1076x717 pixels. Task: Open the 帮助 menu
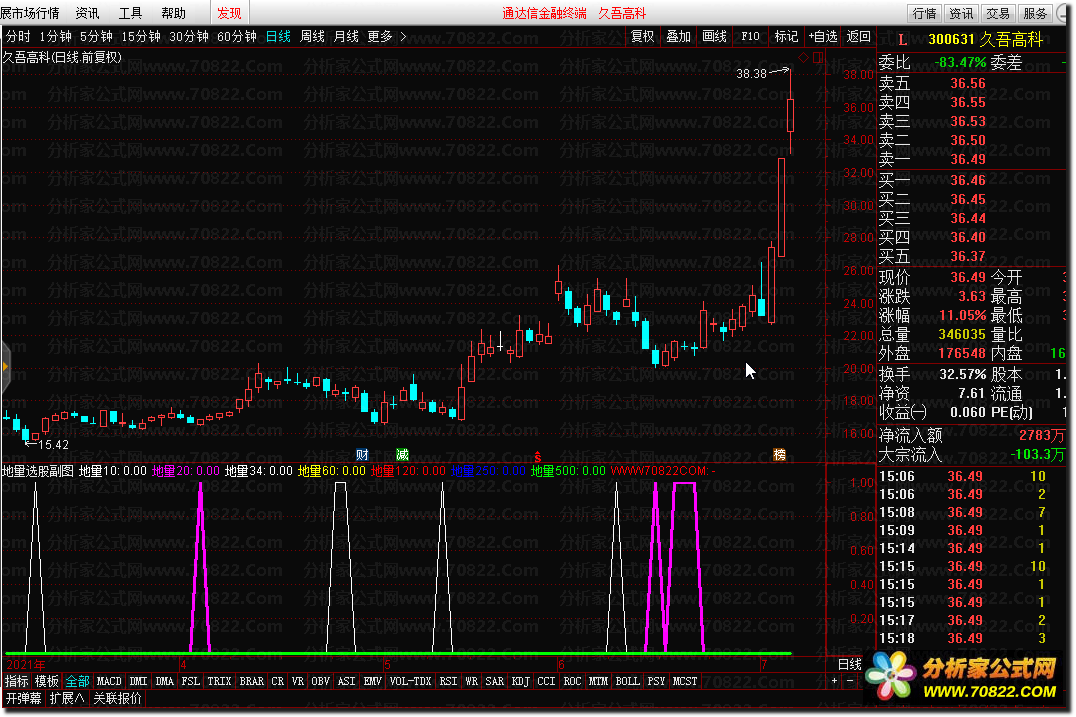tap(174, 13)
